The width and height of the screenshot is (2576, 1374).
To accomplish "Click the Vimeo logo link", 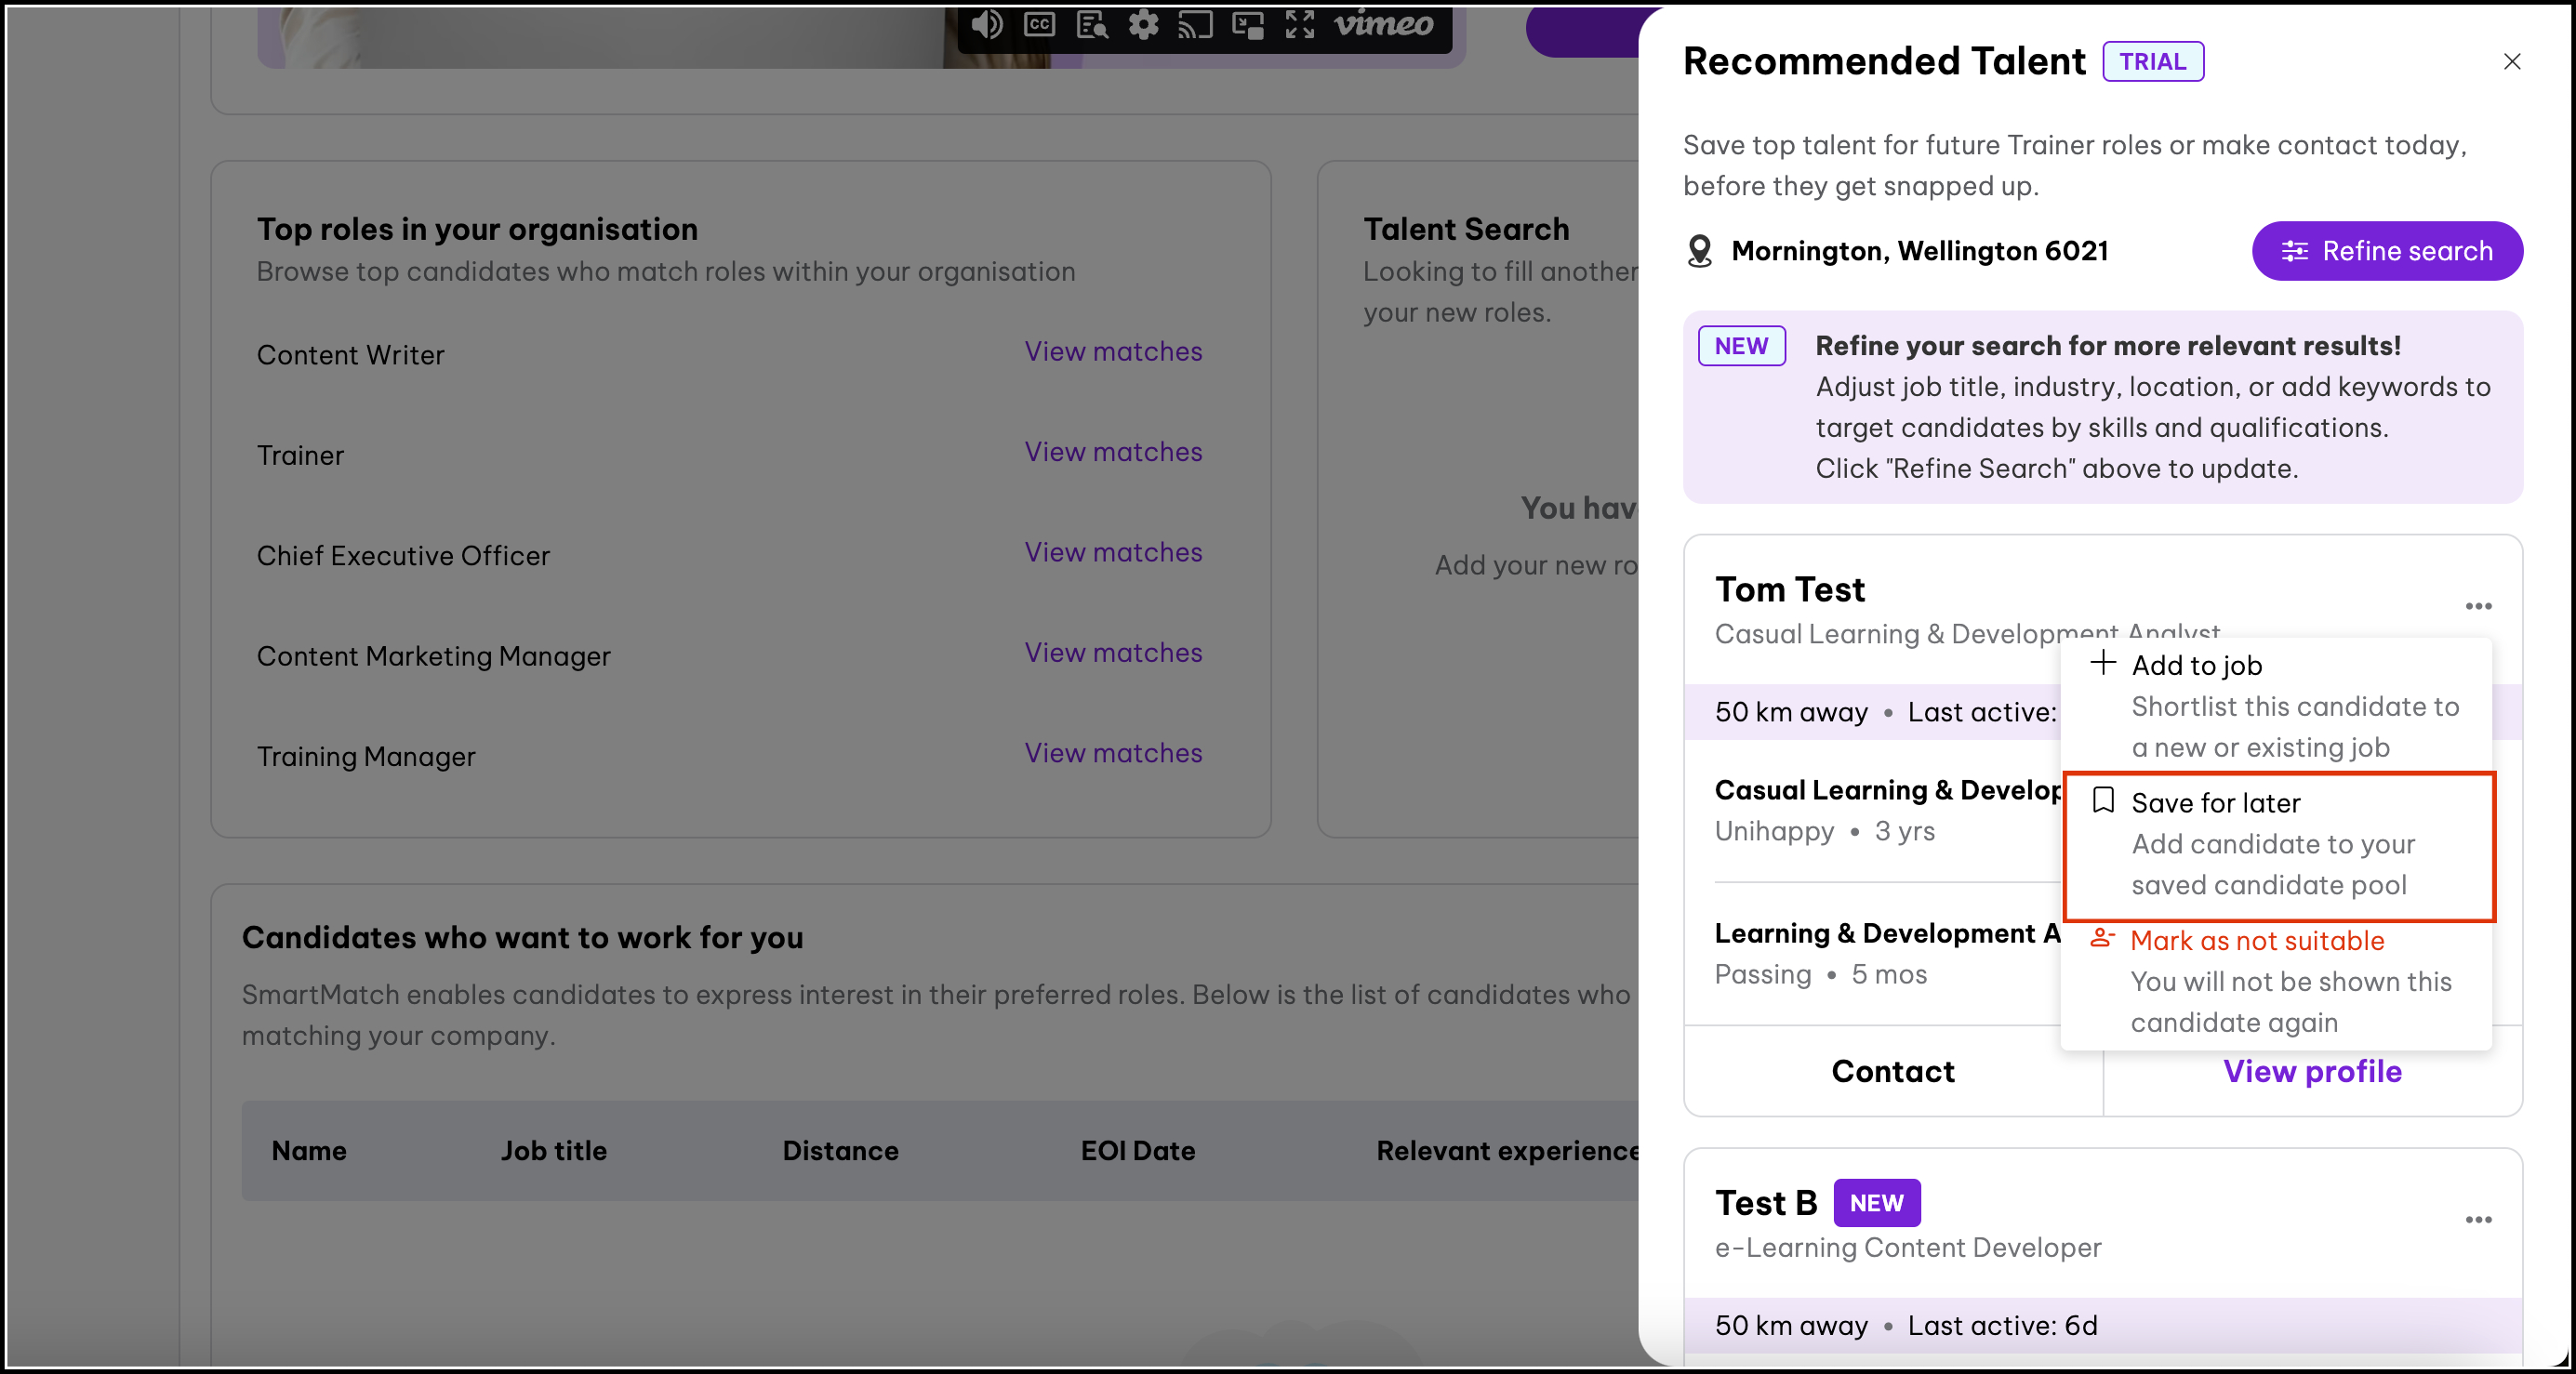I will [x=1384, y=24].
